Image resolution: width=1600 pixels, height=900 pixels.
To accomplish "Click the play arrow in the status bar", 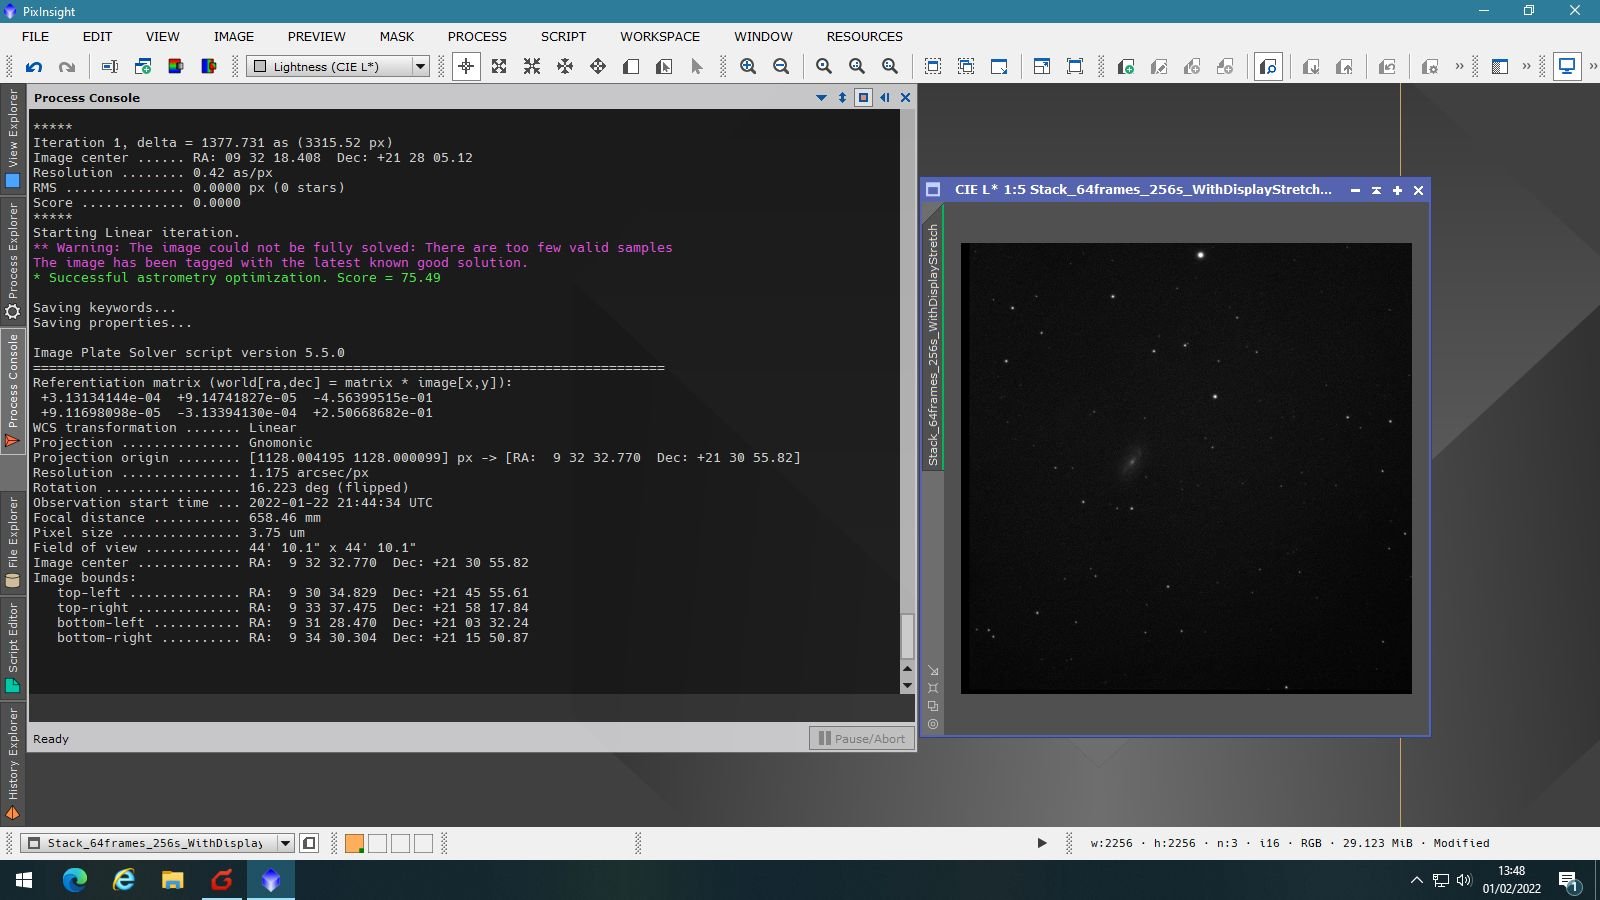I will [1042, 843].
